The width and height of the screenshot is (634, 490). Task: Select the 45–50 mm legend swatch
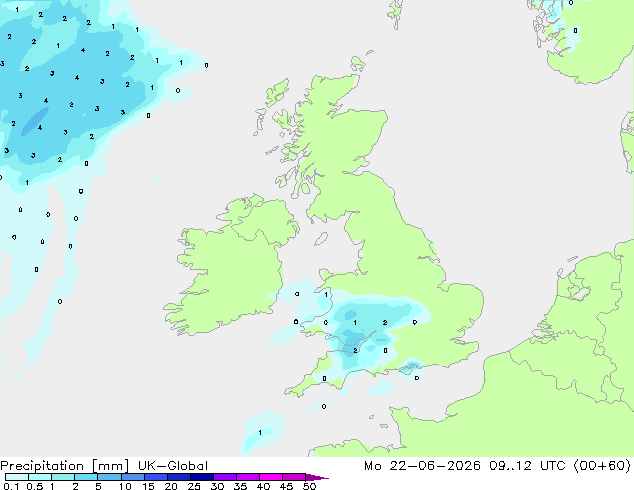tap(293, 477)
